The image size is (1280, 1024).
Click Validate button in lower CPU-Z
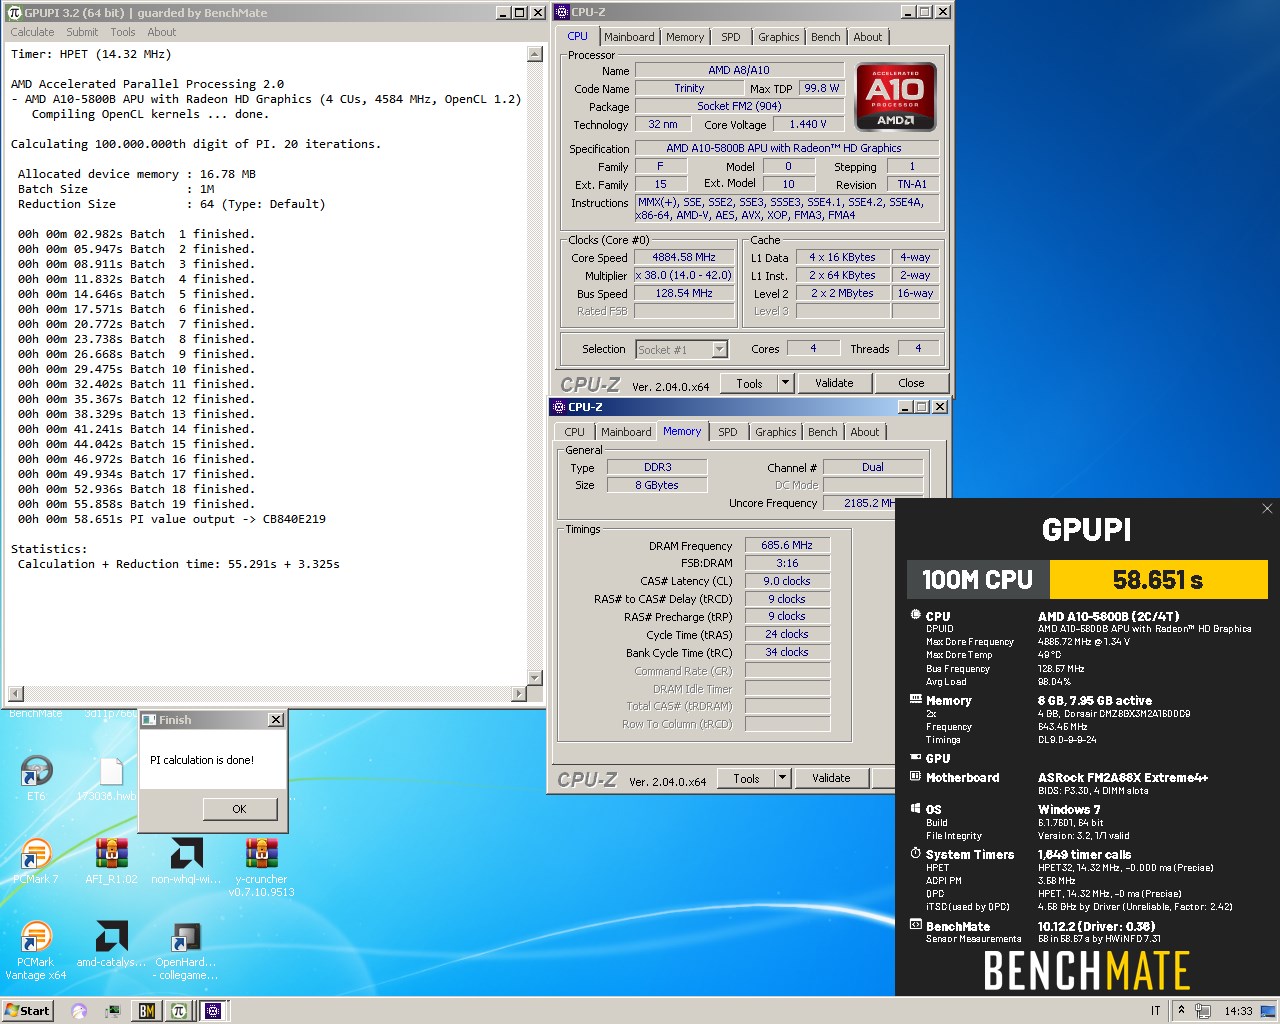coord(831,778)
